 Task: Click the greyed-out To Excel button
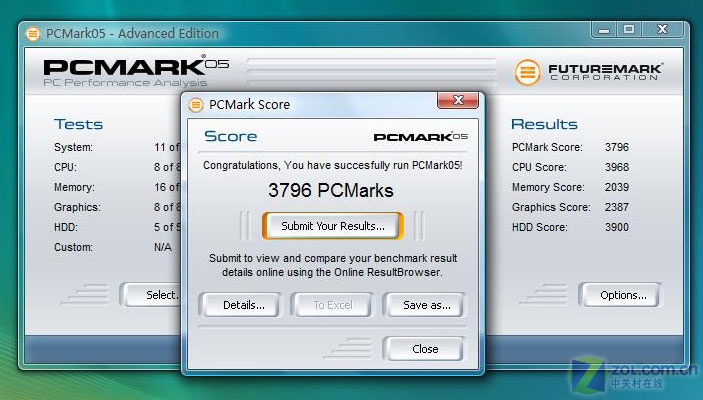pyautogui.click(x=333, y=305)
